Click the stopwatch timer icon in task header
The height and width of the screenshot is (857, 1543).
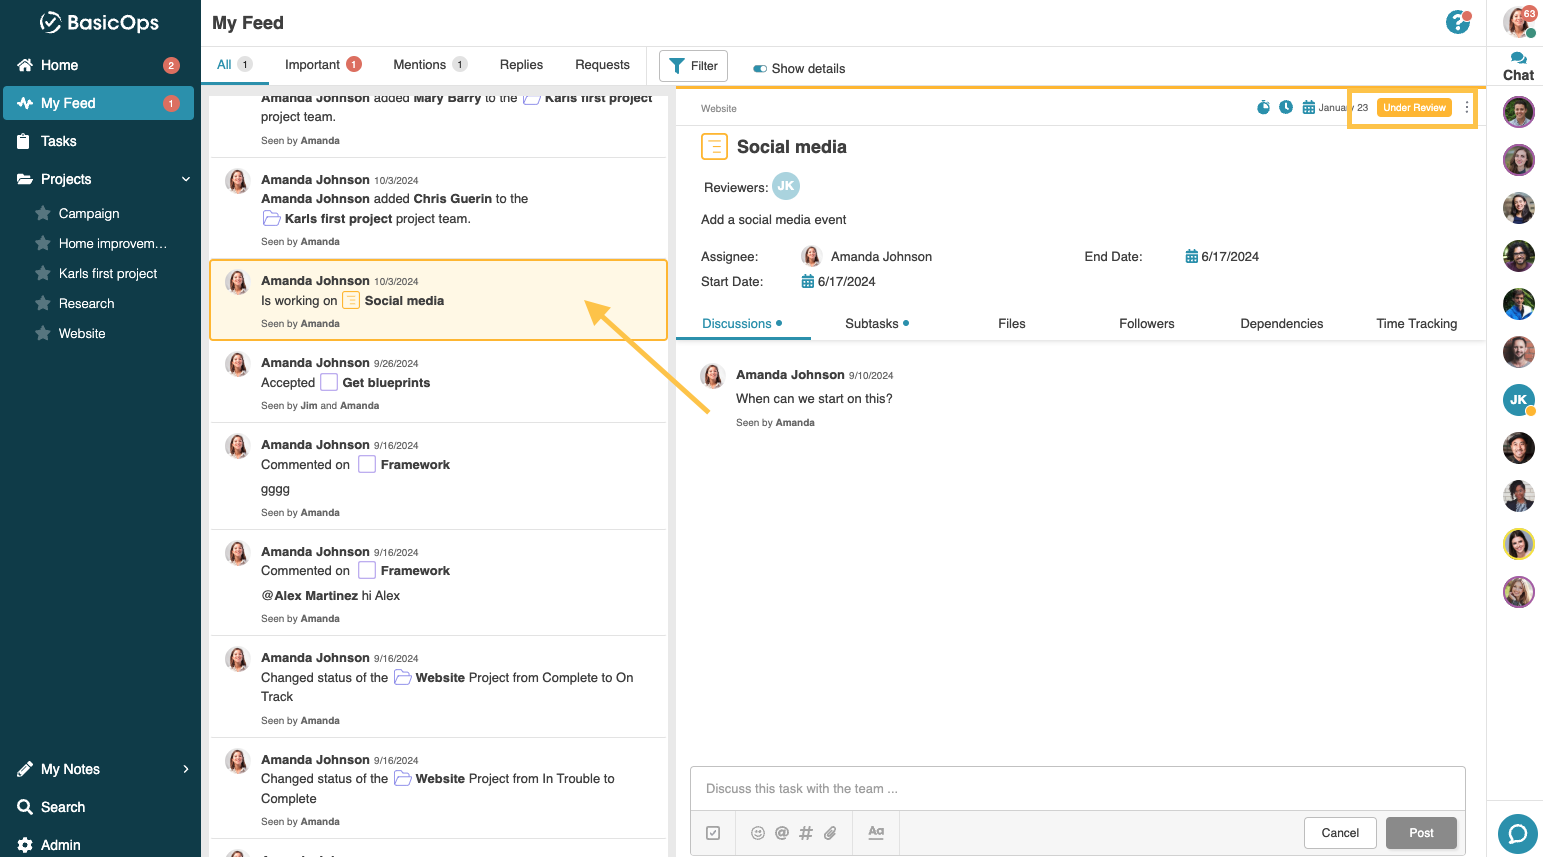coord(1263,107)
